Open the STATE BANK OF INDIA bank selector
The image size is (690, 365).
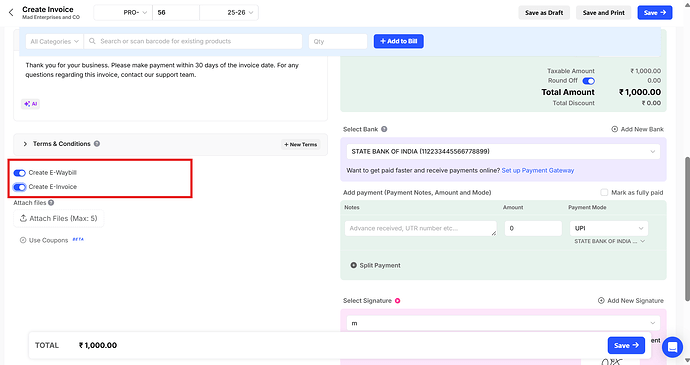click(503, 151)
